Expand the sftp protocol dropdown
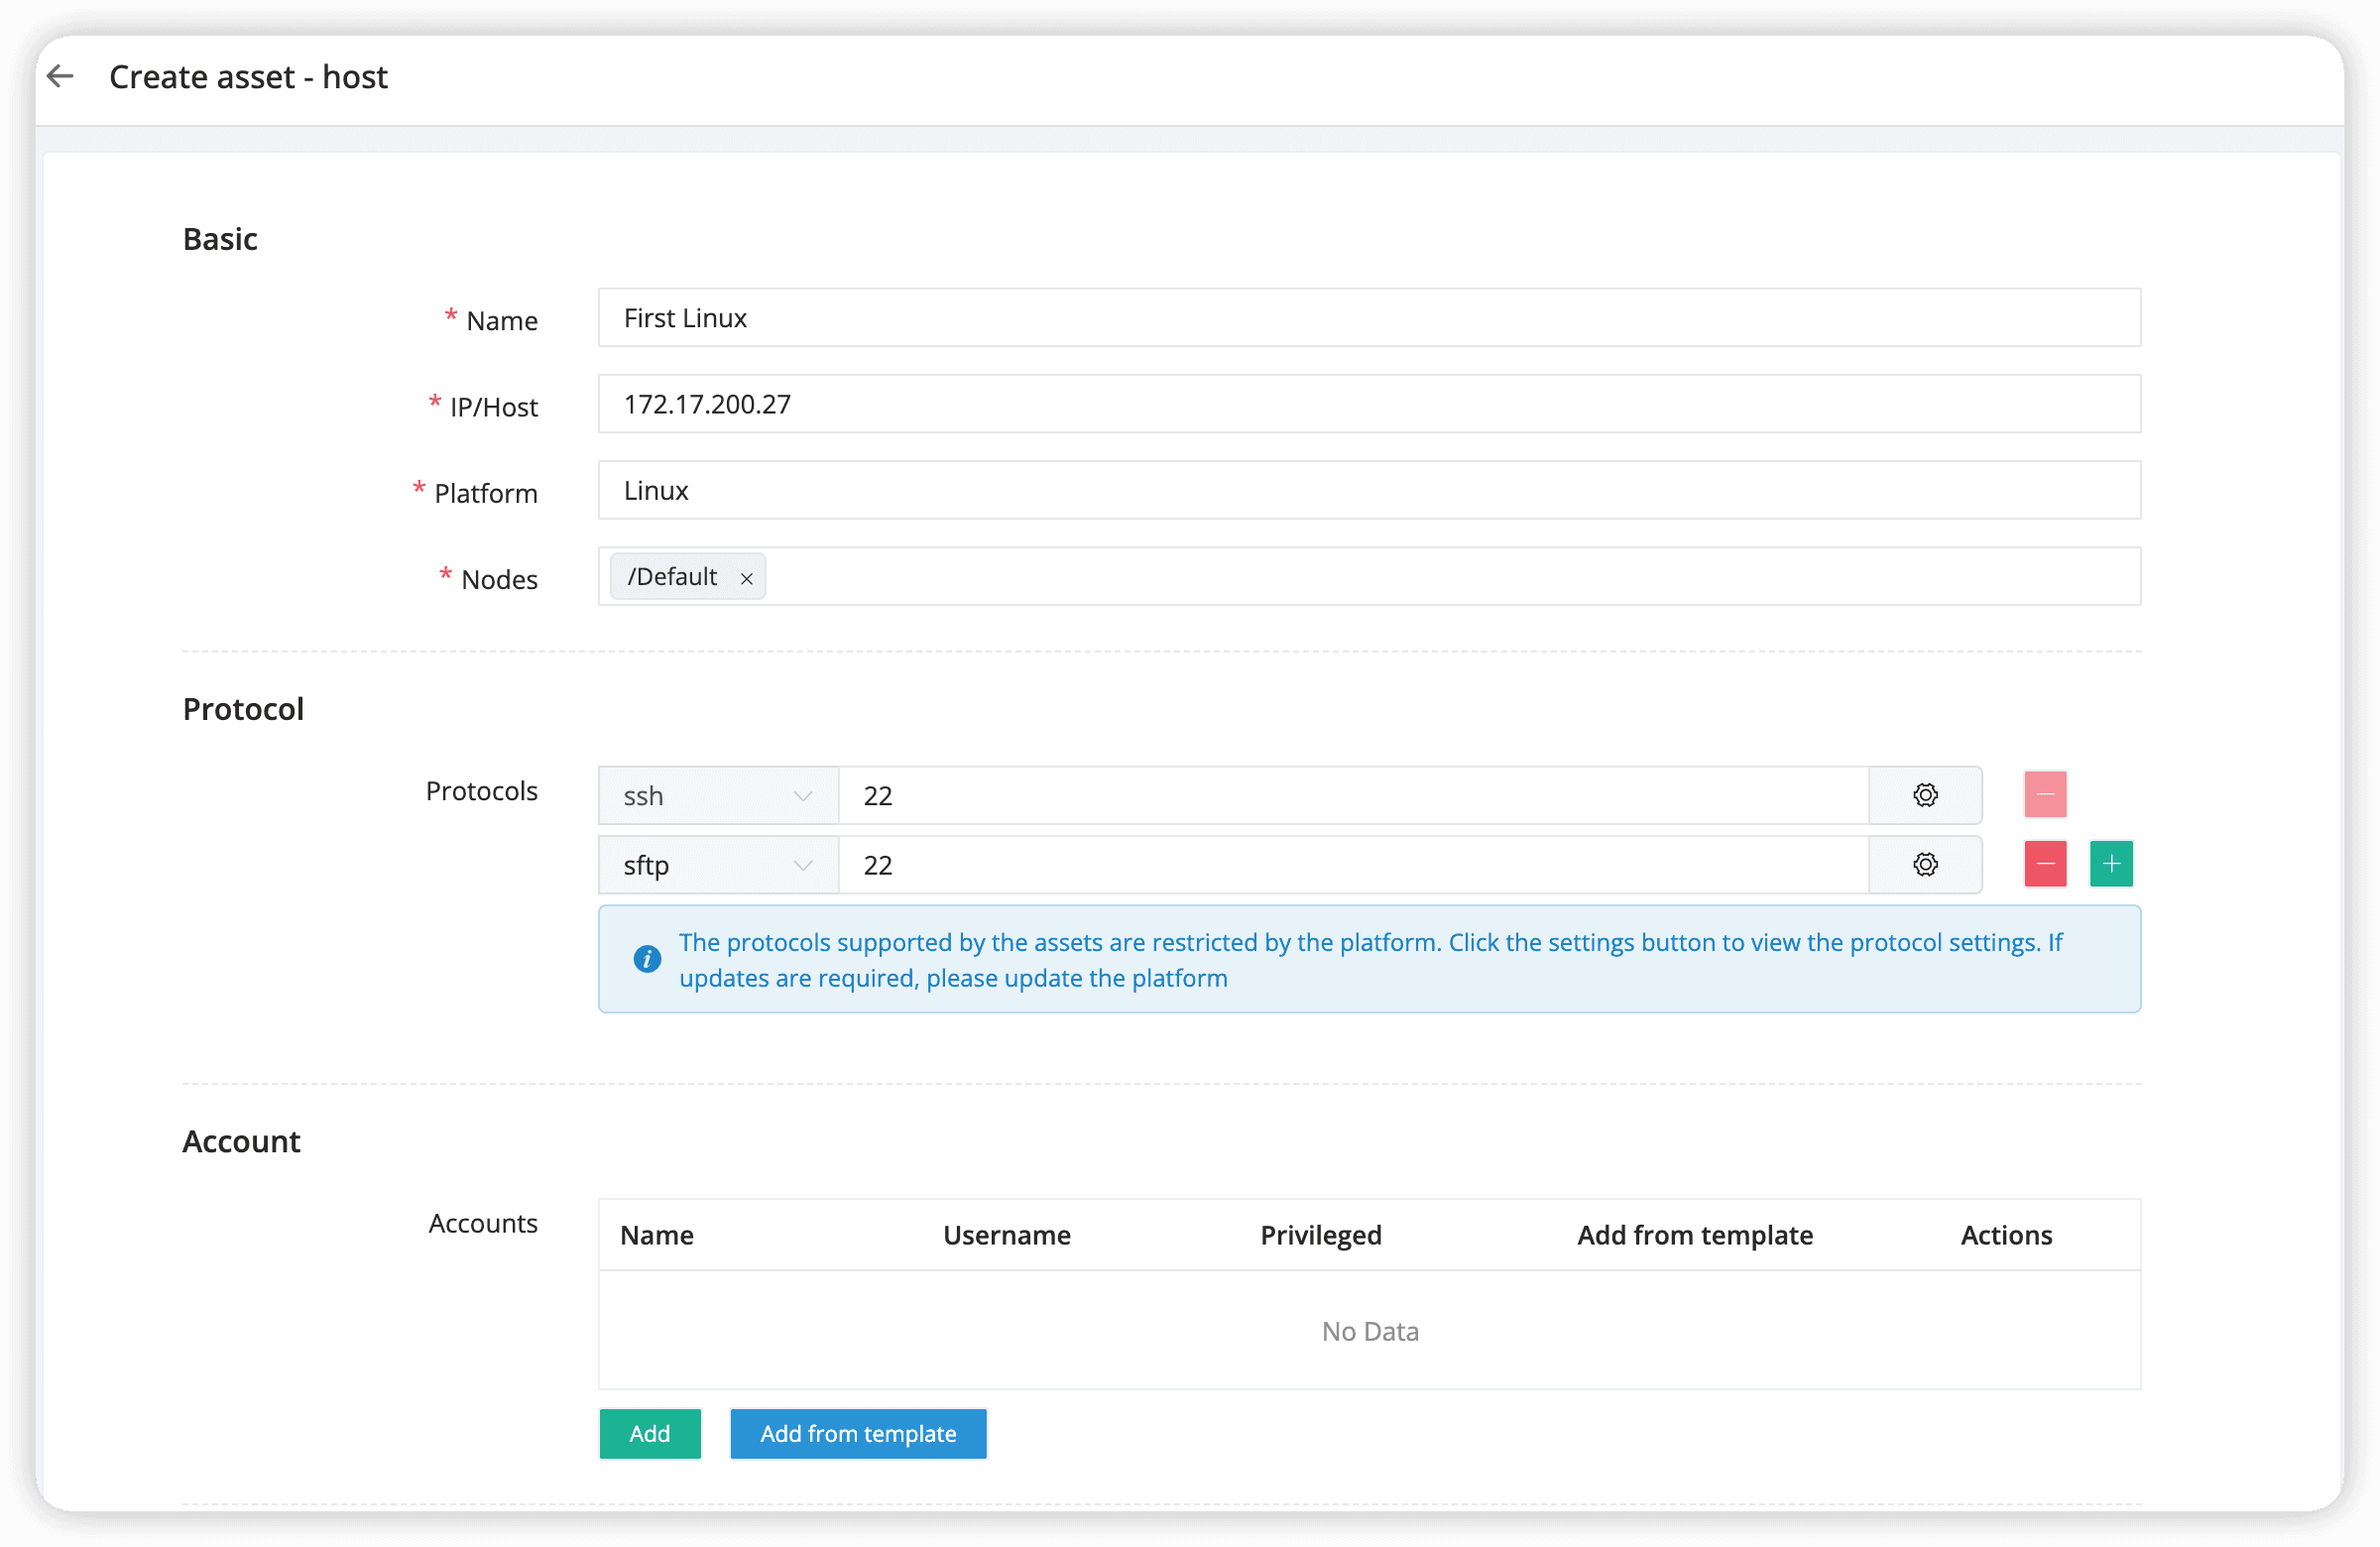Screen dimensions: 2380x1547 point(717,865)
